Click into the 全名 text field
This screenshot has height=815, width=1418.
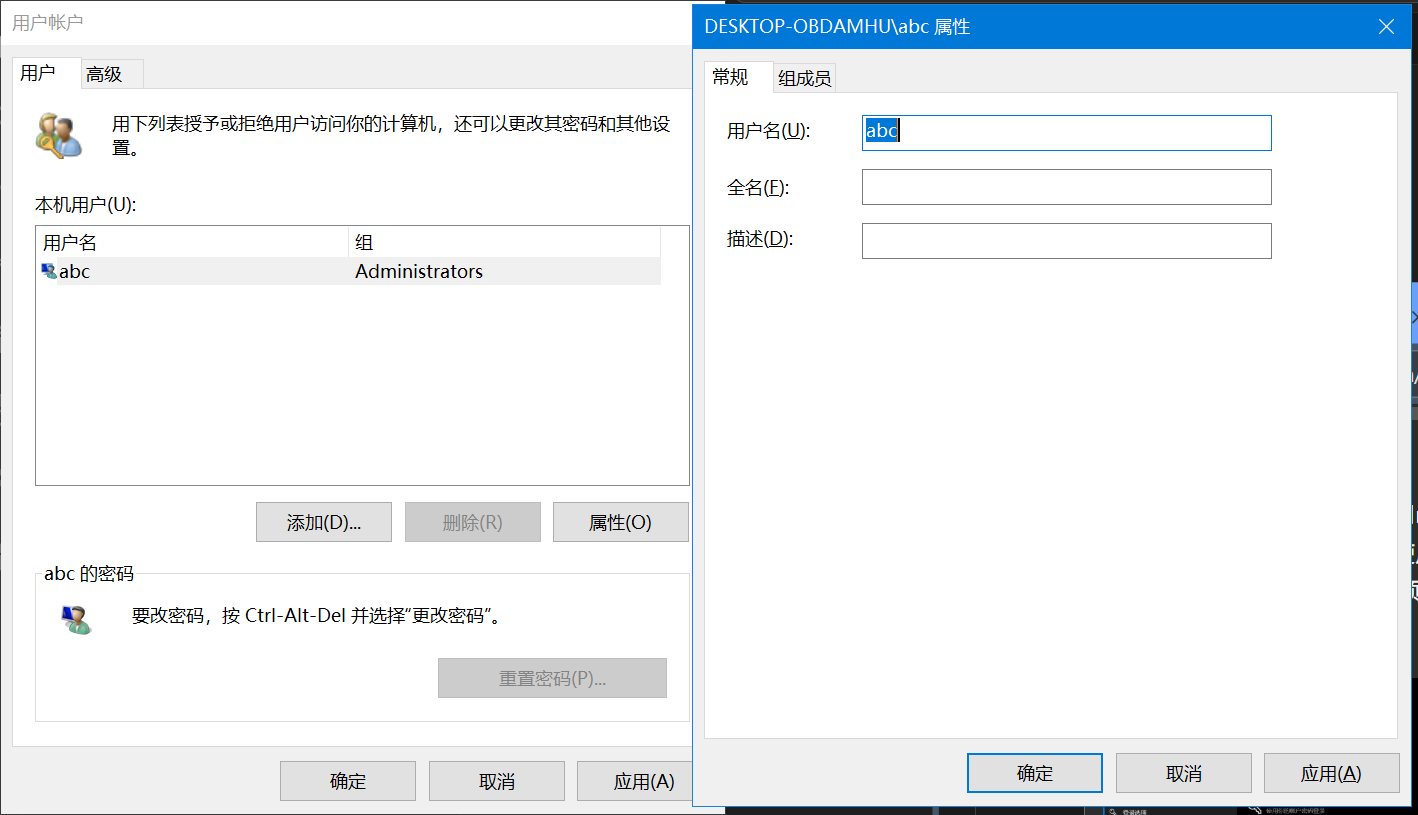point(1067,187)
